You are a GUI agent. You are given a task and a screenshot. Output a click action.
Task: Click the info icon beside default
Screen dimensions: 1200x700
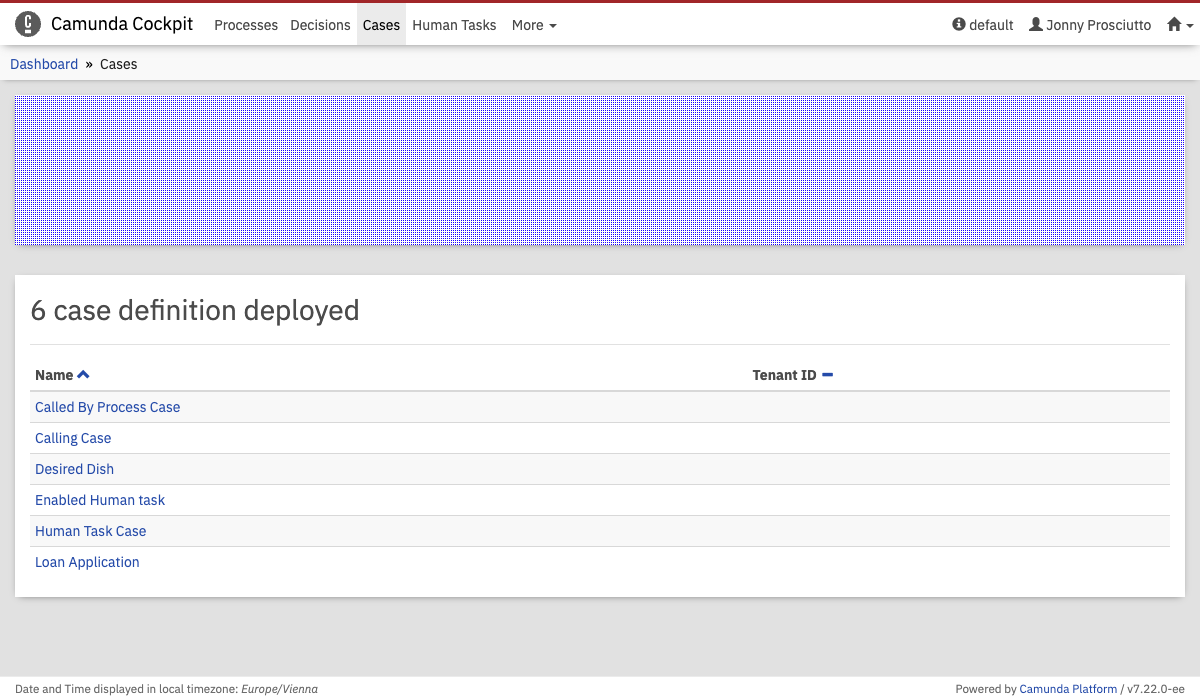959,25
